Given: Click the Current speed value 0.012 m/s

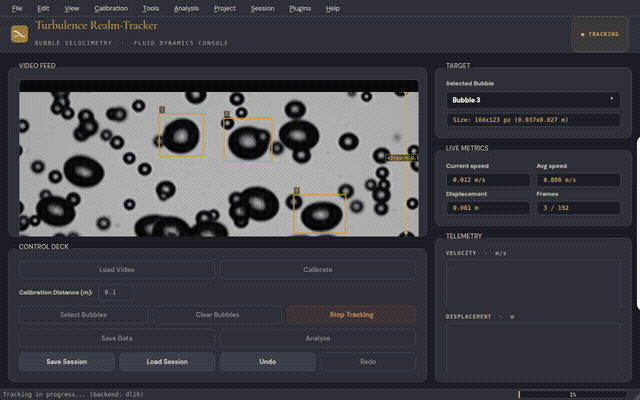Looking at the screenshot, I should click(x=488, y=180).
